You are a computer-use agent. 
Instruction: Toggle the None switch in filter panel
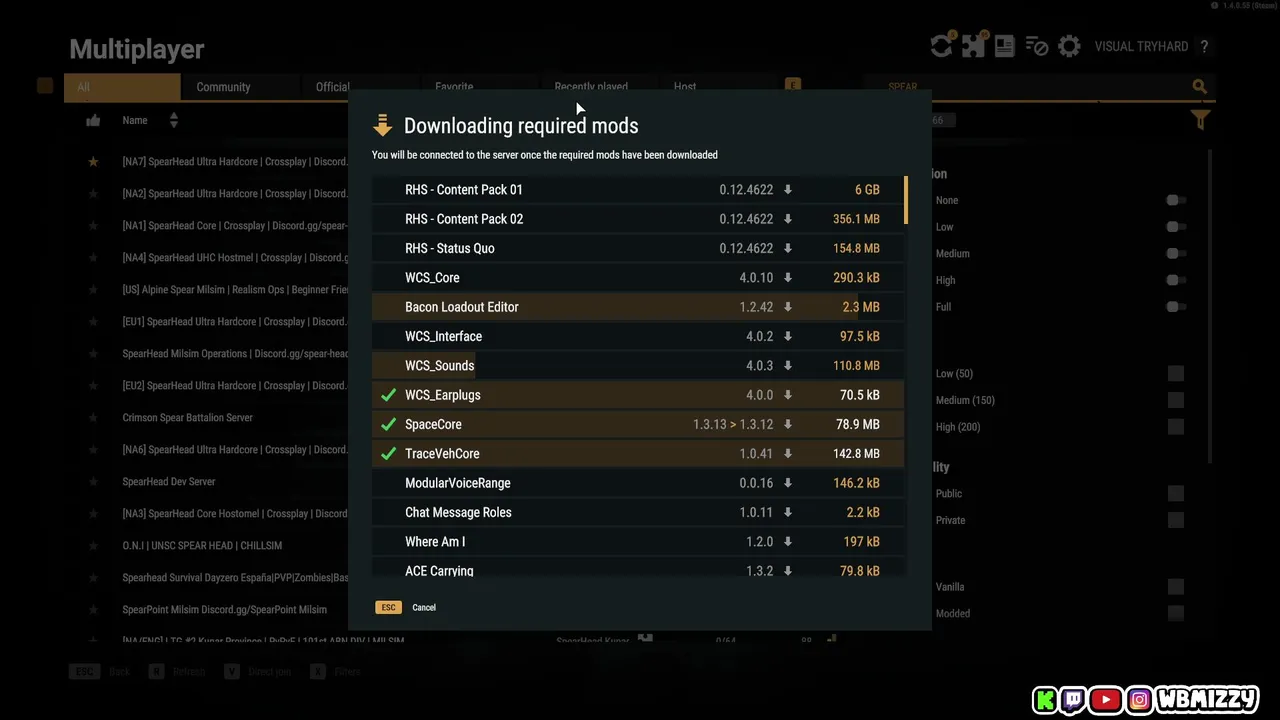point(1176,200)
